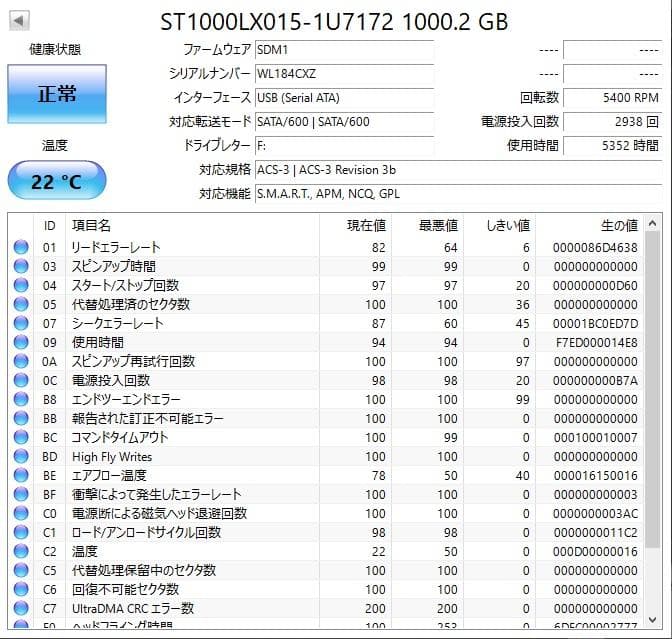Click the しきい値 column header
672x639 pixels.
point(500,225)
